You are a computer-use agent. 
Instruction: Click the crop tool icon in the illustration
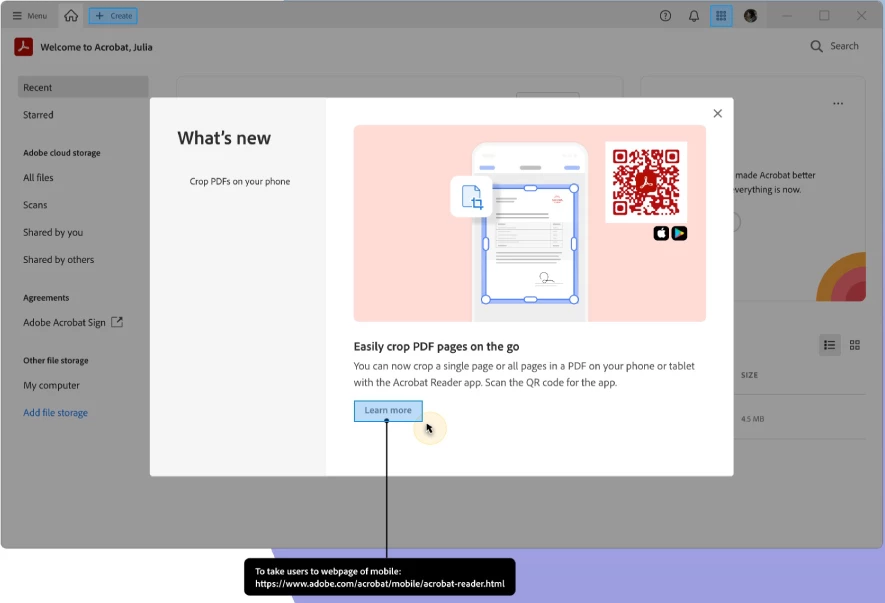point(471,197)
